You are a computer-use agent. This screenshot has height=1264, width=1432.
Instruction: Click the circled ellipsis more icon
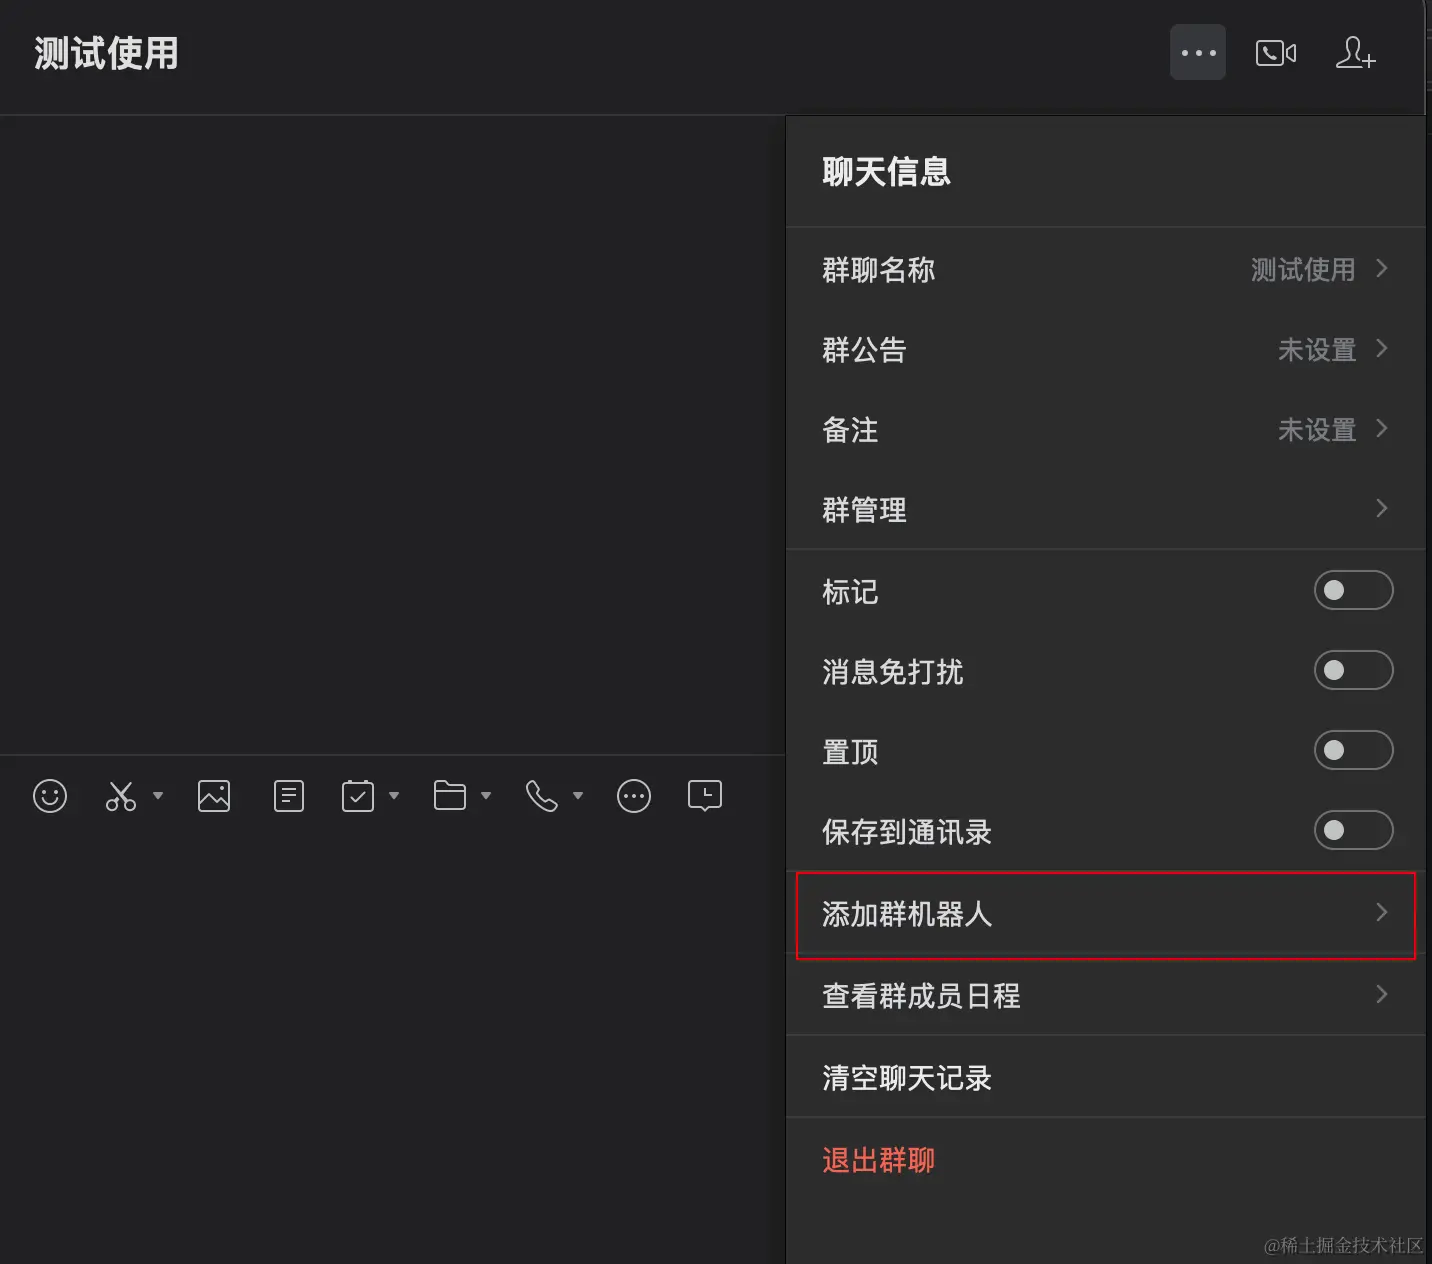click(x=634, y=796)
